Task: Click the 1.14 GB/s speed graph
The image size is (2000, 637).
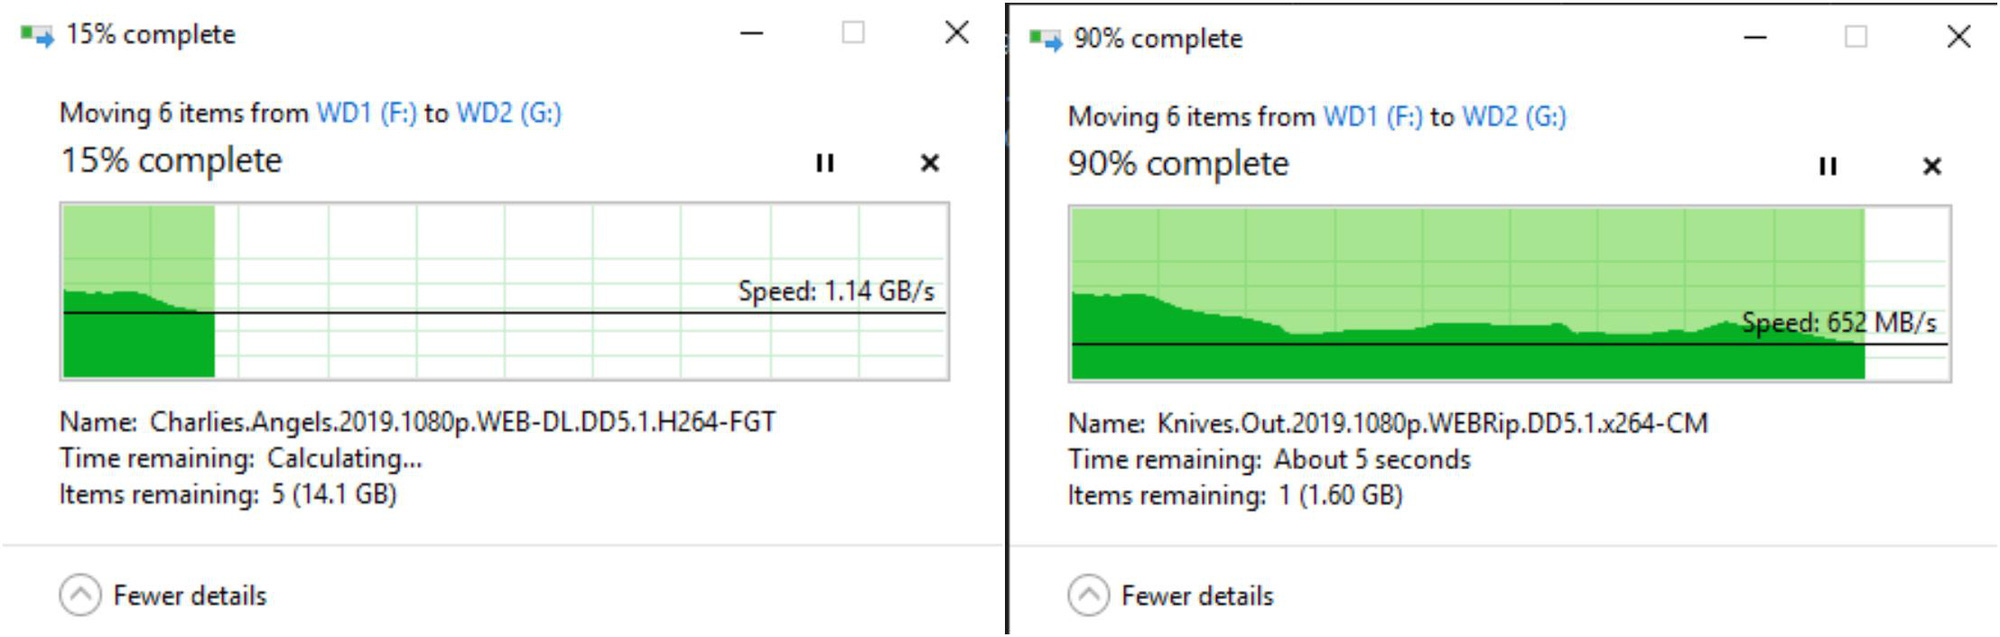Action: tap(505, 291)
